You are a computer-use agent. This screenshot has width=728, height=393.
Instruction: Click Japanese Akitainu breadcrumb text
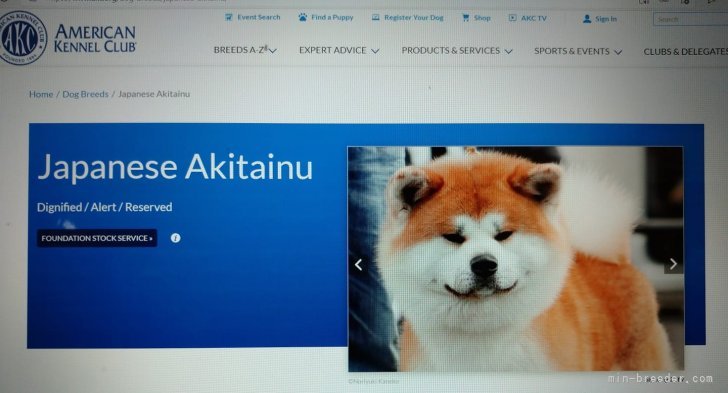point(154,94)
